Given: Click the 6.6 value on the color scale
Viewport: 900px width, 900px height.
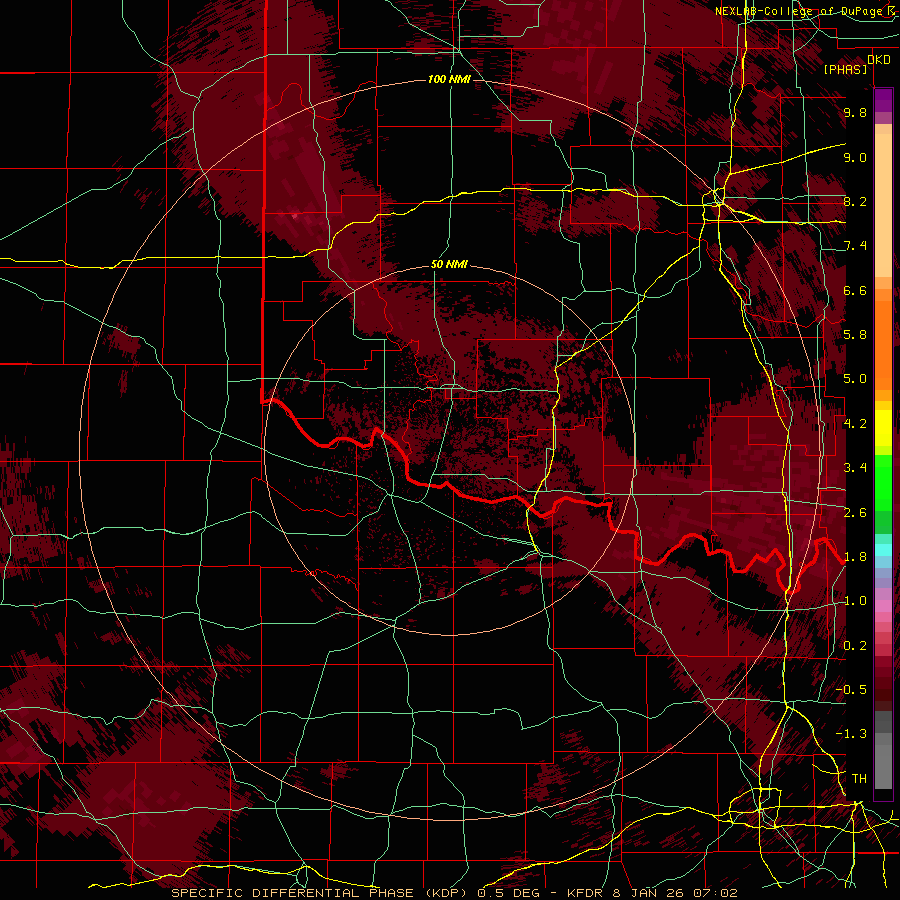Looking at the screenshot, I should coord(855,290).
